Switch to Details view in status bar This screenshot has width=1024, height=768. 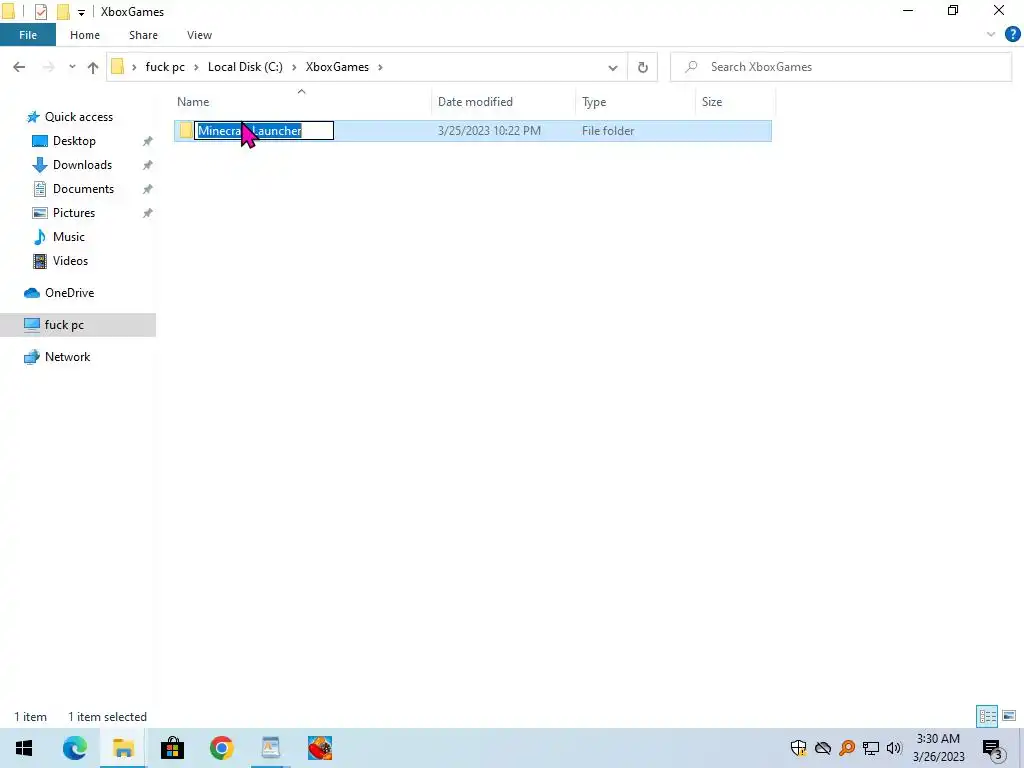coord(987,716)
